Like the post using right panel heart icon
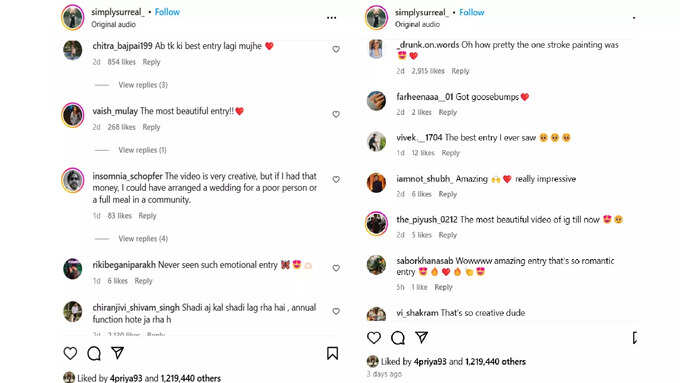 (374, 337)
